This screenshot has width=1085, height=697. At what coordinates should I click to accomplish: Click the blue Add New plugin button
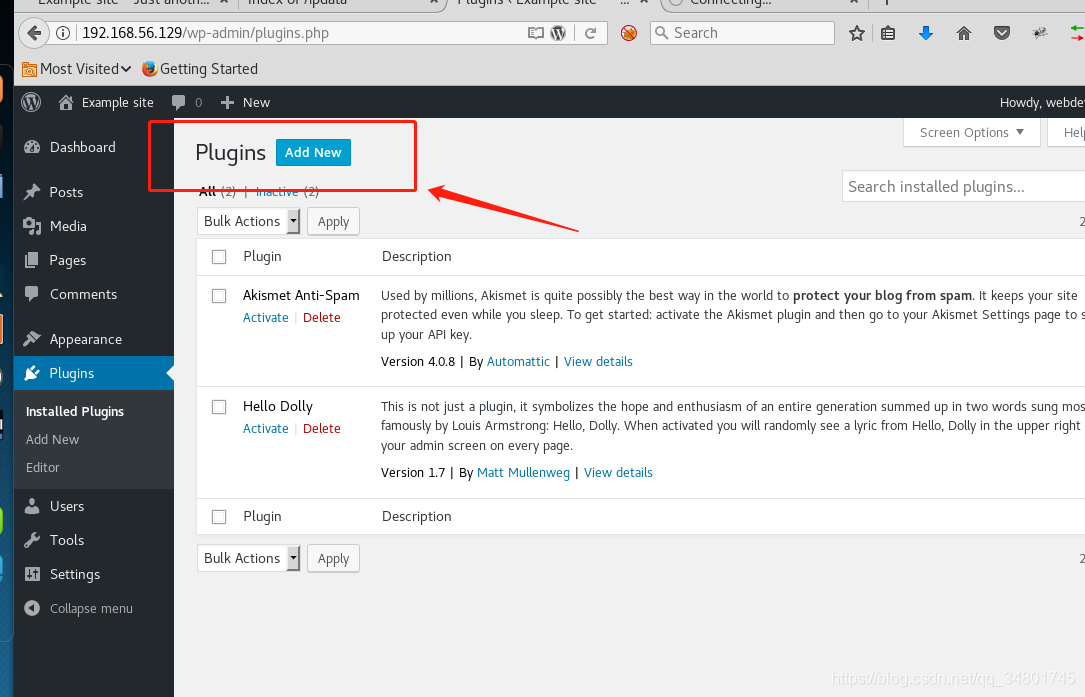(x=313, y=152)
